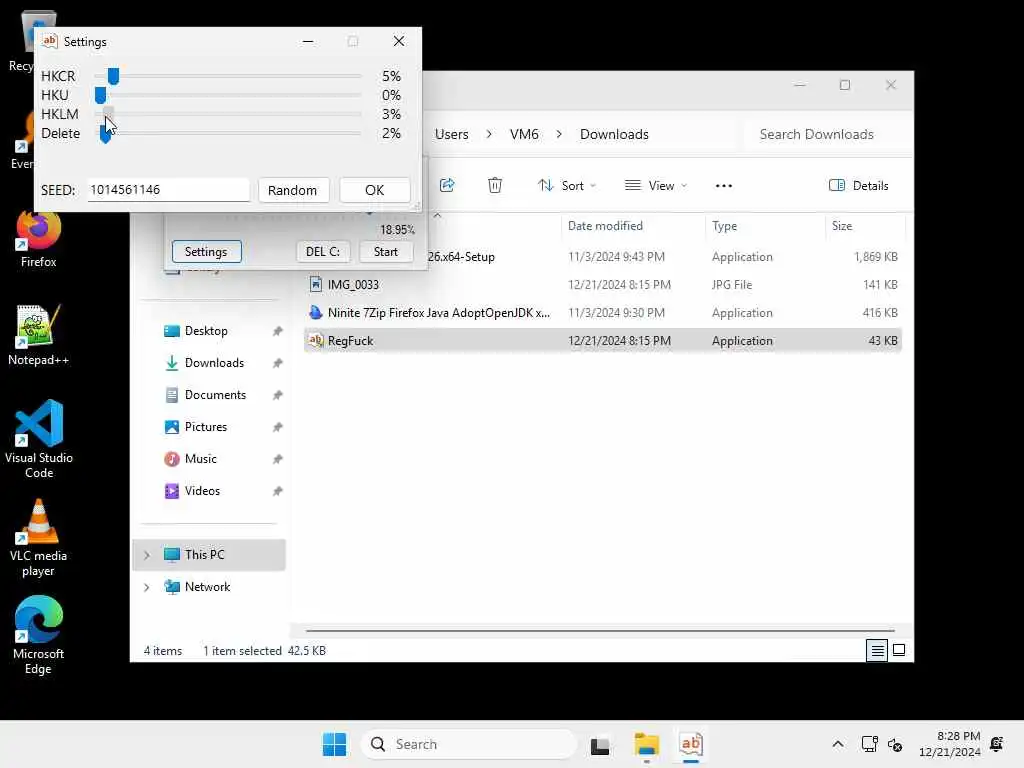Click the Ninite installer file icon
Screen dimensions: 1024x768
316,313
